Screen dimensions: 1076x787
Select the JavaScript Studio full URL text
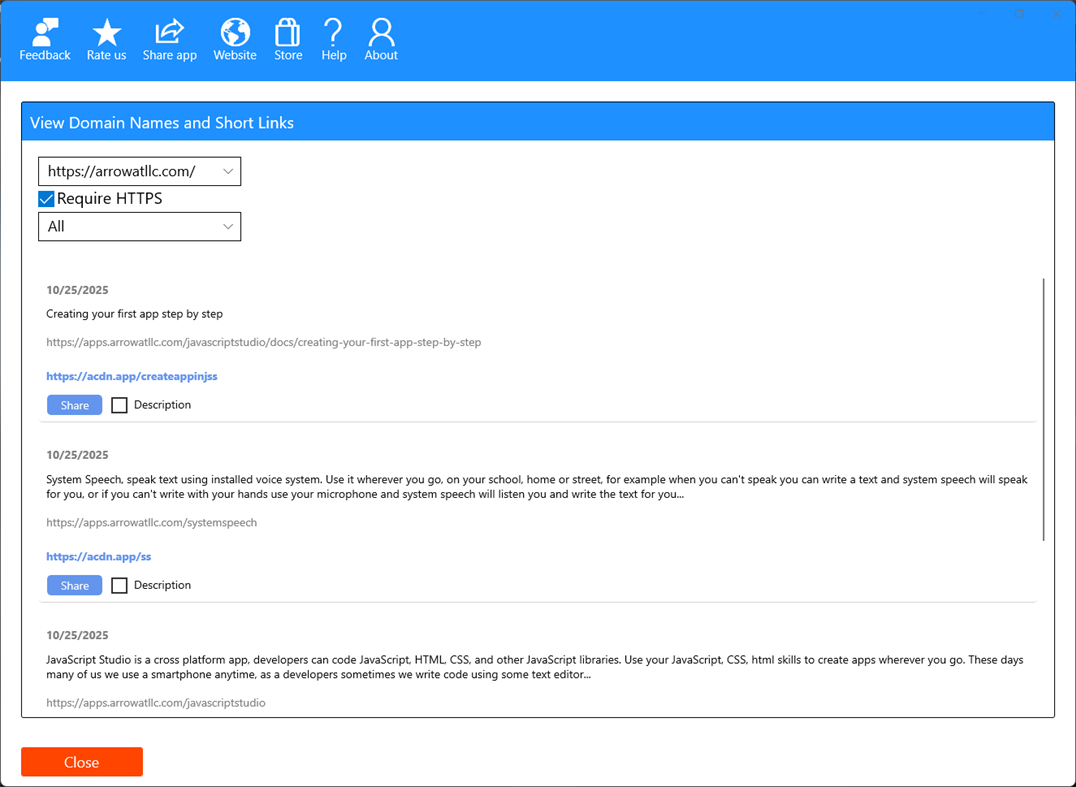click(155, 702)
